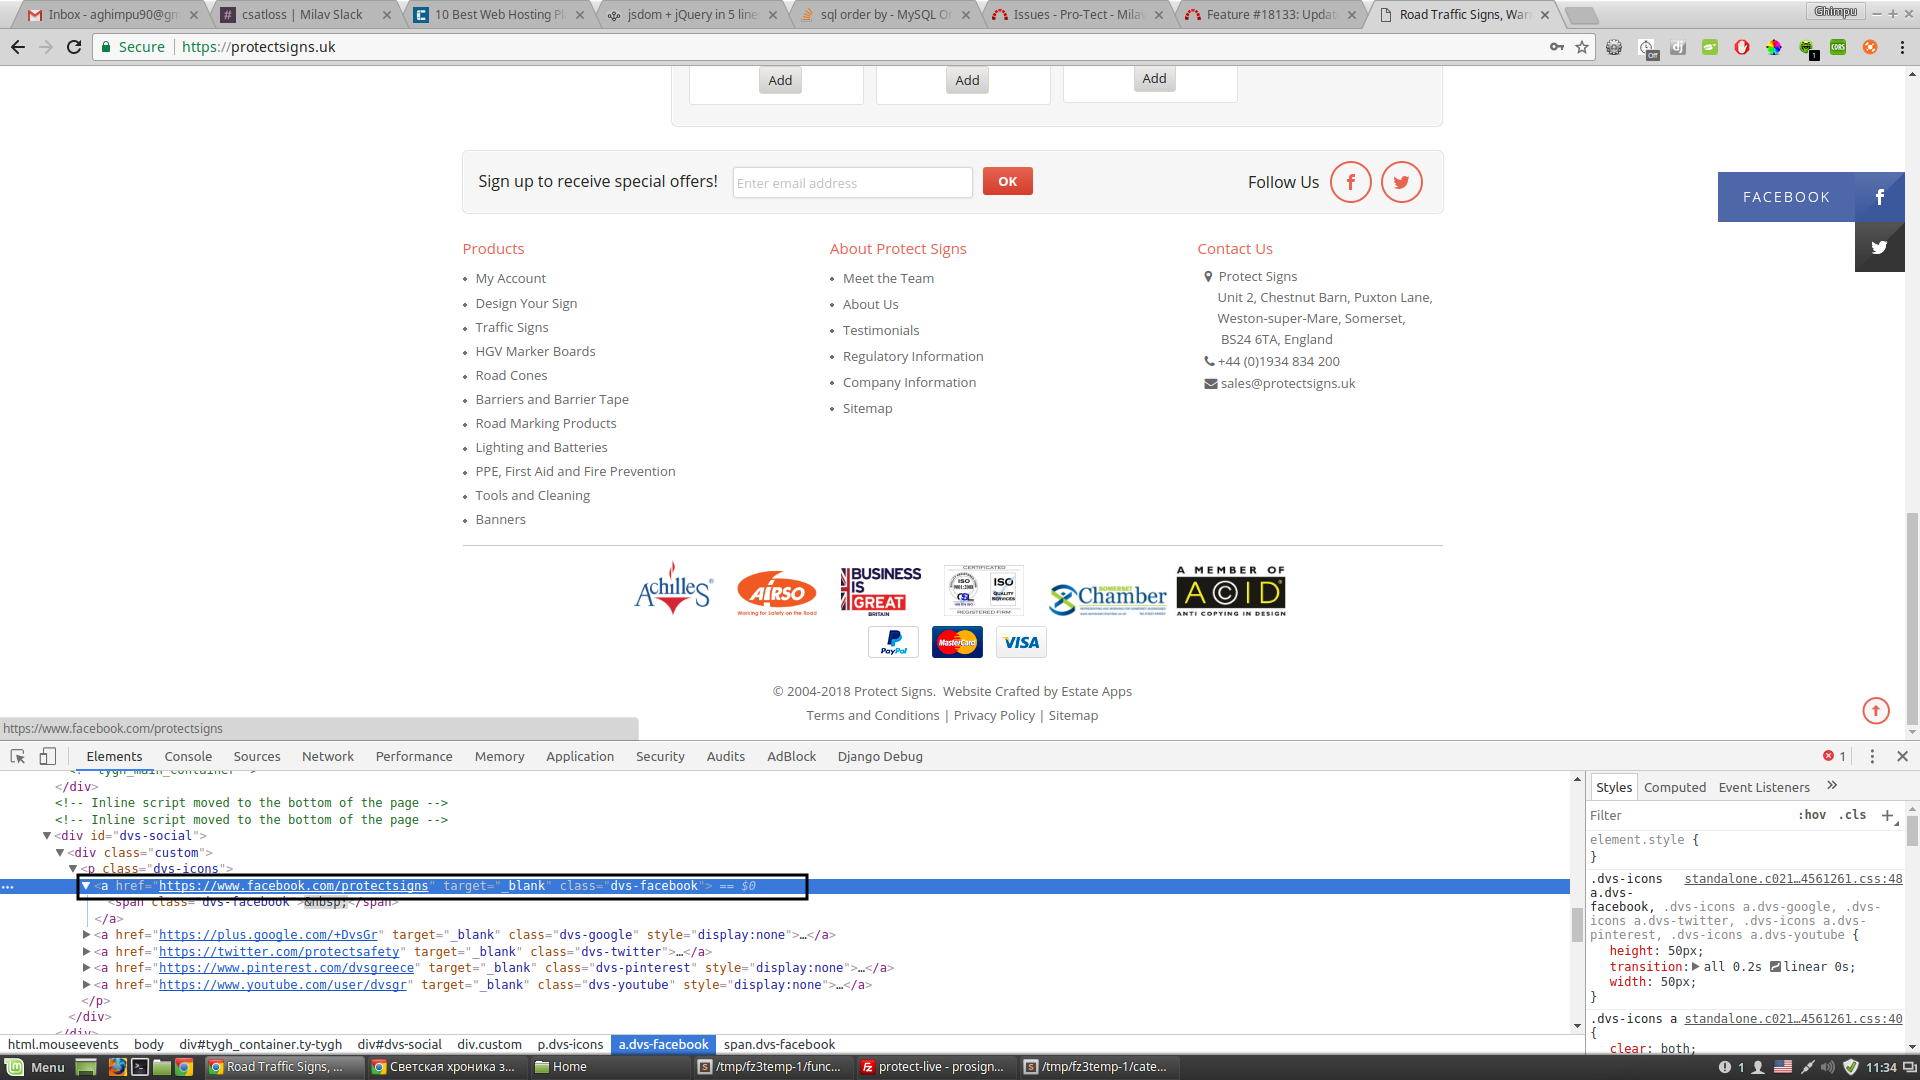Open the cubic-bezier editor for linear transition
The width and height of the screenshot is (1920, 1080).
click(x=1776, y=967)
